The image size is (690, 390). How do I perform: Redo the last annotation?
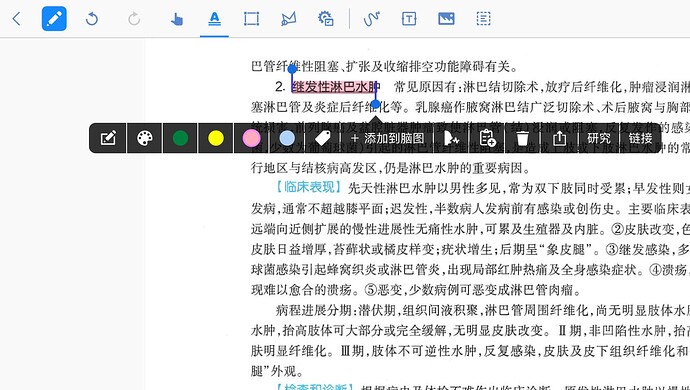134,19
